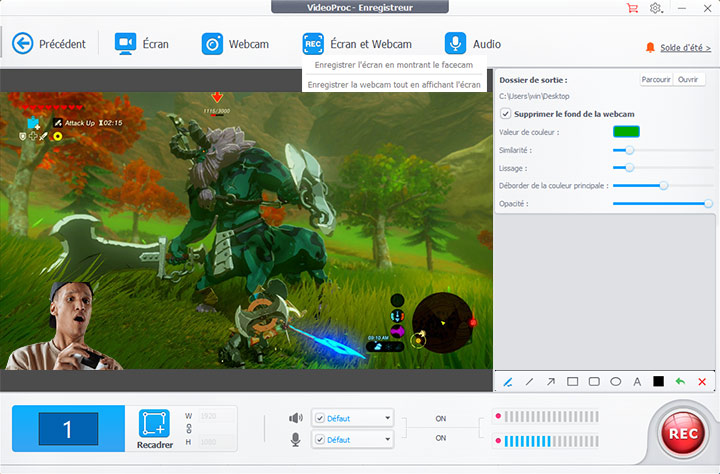Click the Parcourir button

655,79
